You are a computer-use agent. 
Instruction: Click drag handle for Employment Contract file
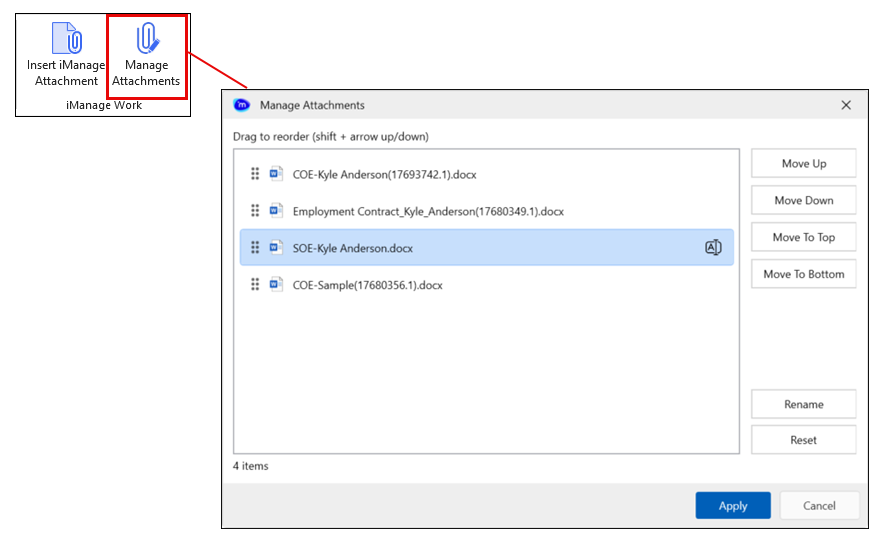pos(255,211)
